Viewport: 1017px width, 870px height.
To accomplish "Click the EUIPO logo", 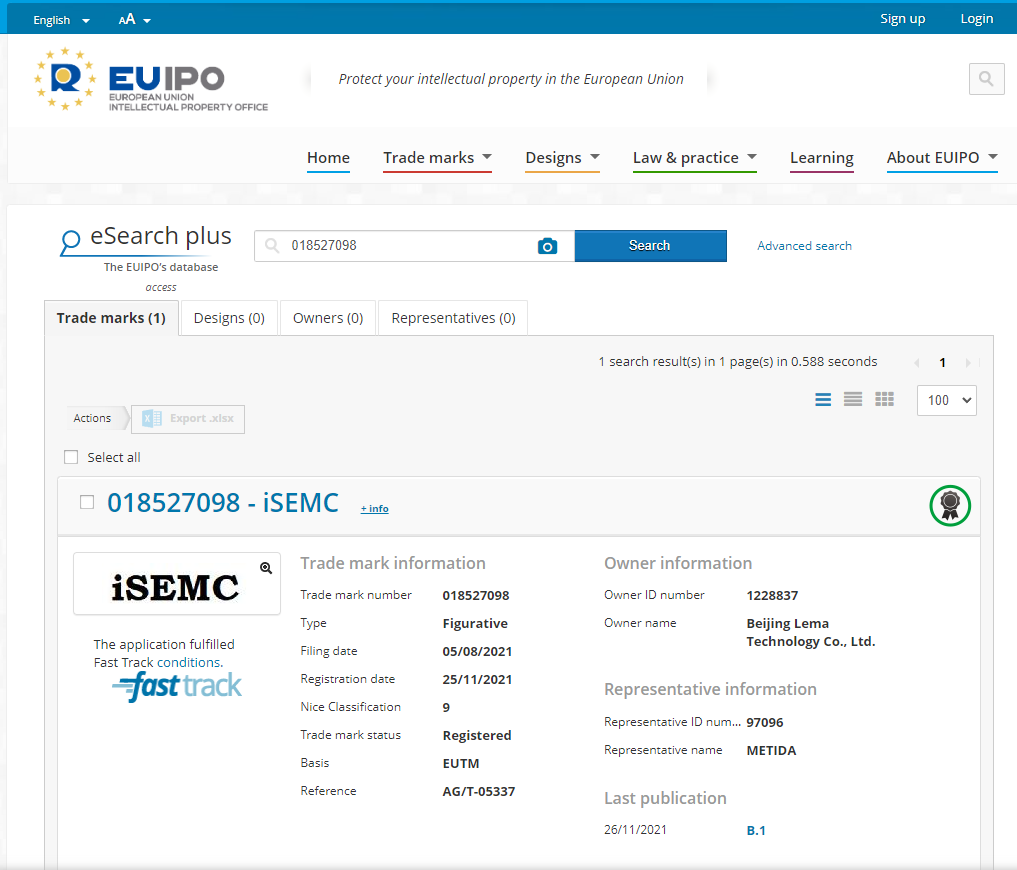I will pyautogui.click(x=151, y=79).
